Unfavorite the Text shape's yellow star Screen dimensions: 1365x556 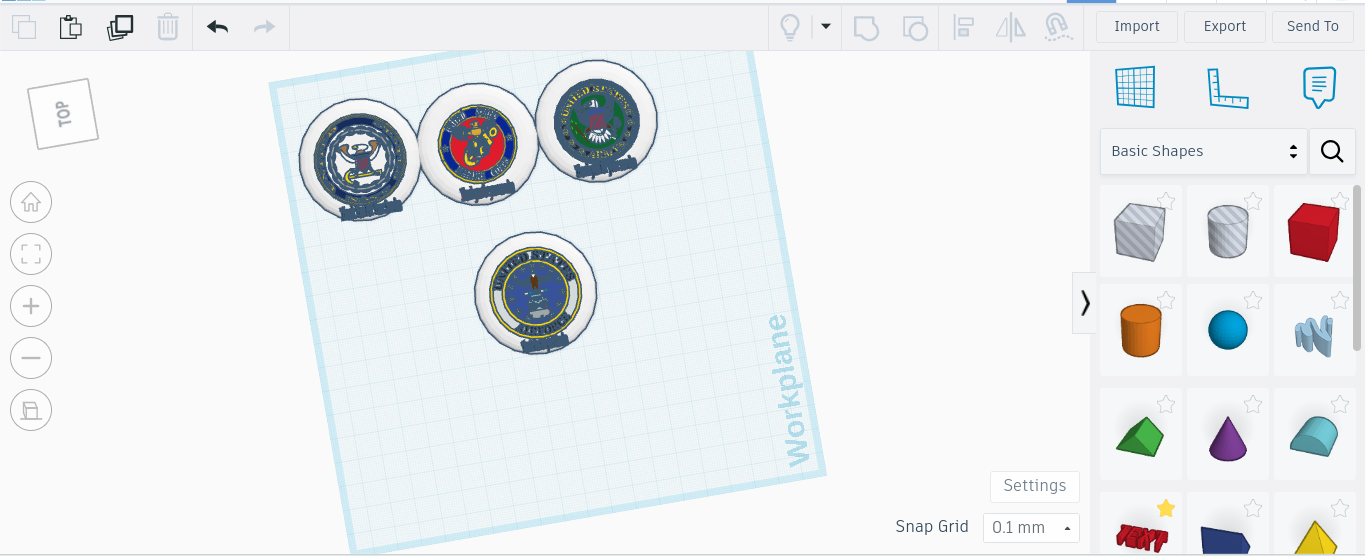point(1166,508)
